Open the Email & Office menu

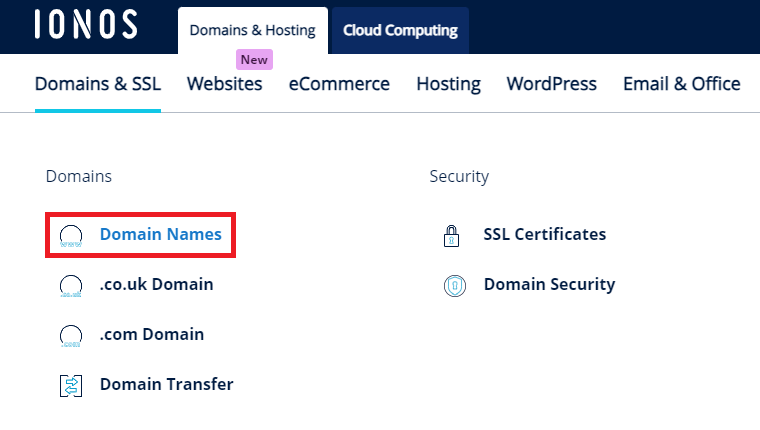pos(681,84)
